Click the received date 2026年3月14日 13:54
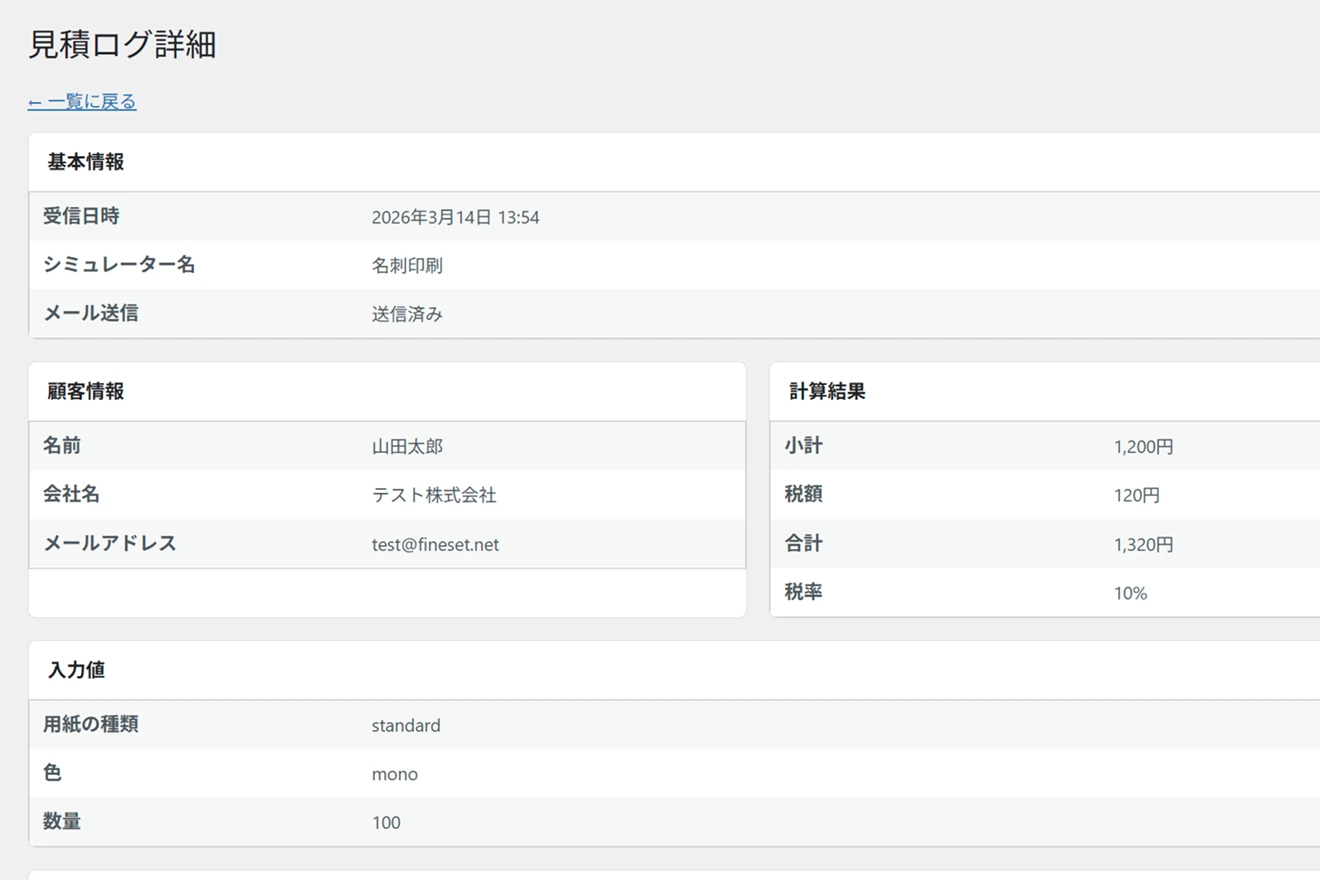 click(x=455, y=217)
